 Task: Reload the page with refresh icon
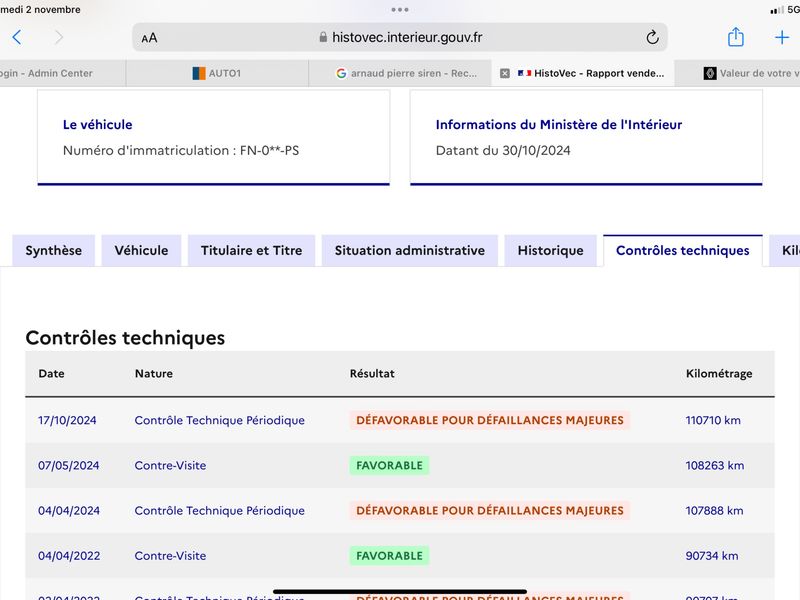tap(652, 37)
